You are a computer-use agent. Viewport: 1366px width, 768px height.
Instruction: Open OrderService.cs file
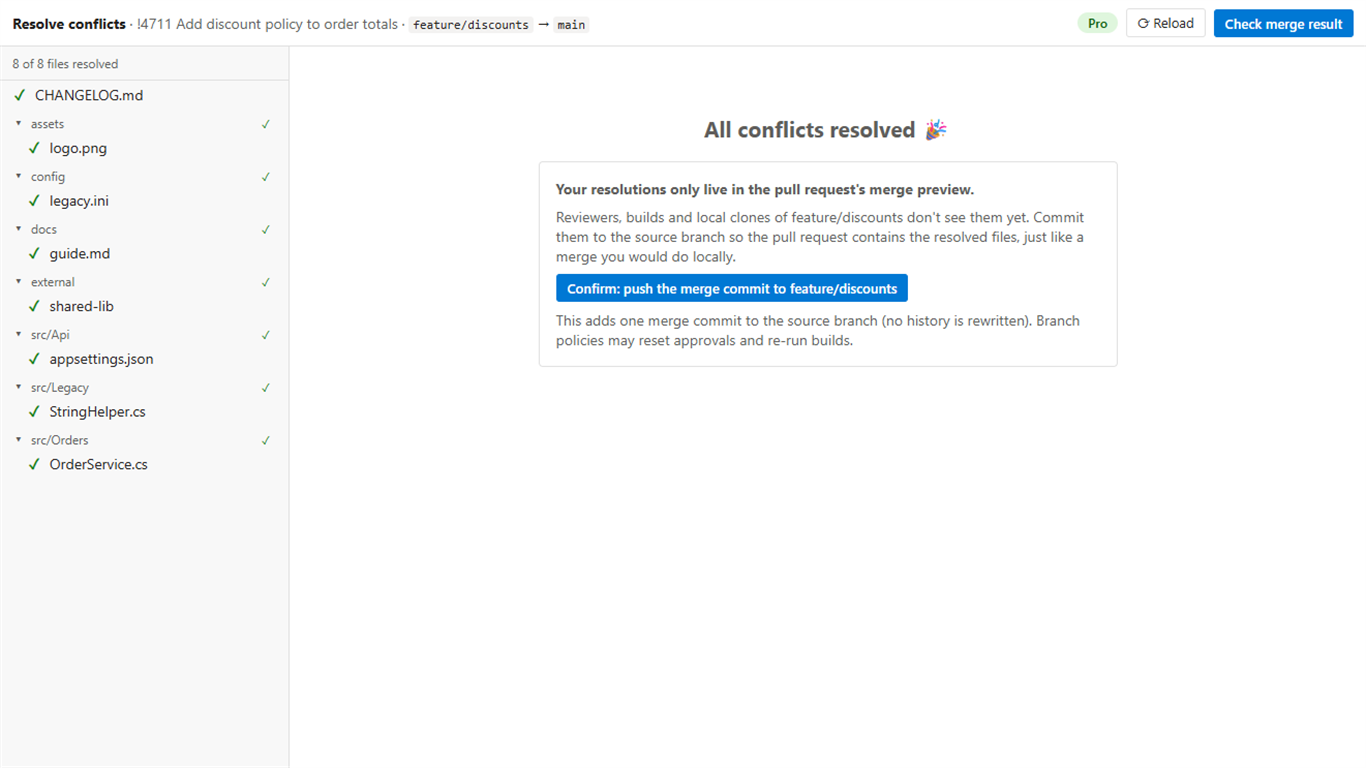[x=99, y=464]
